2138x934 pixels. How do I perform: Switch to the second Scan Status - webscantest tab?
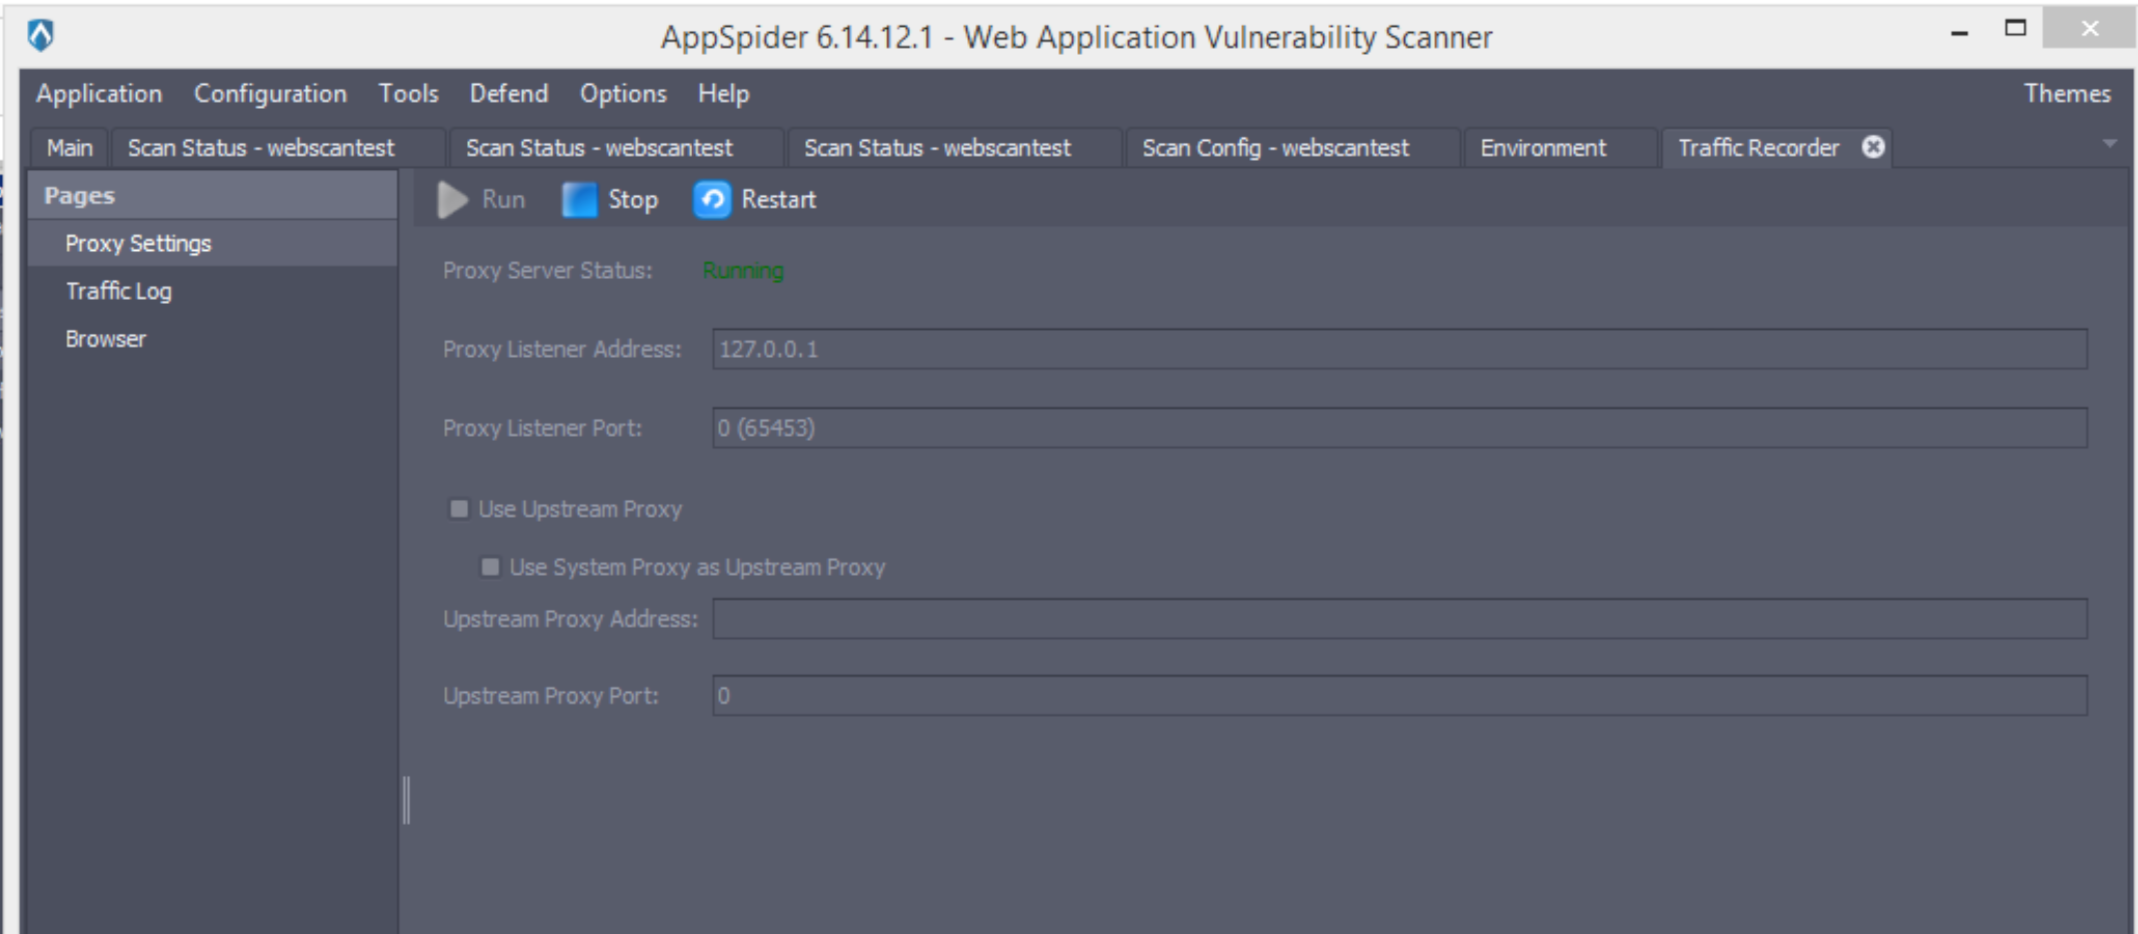coord(615,148)
